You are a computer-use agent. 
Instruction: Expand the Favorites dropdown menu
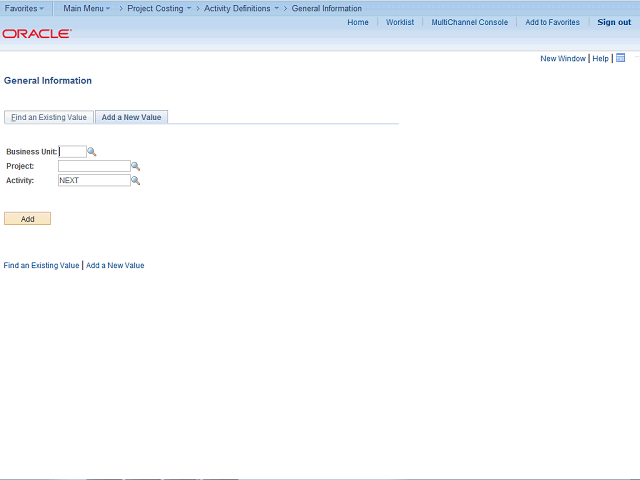[x=24, y=8]
